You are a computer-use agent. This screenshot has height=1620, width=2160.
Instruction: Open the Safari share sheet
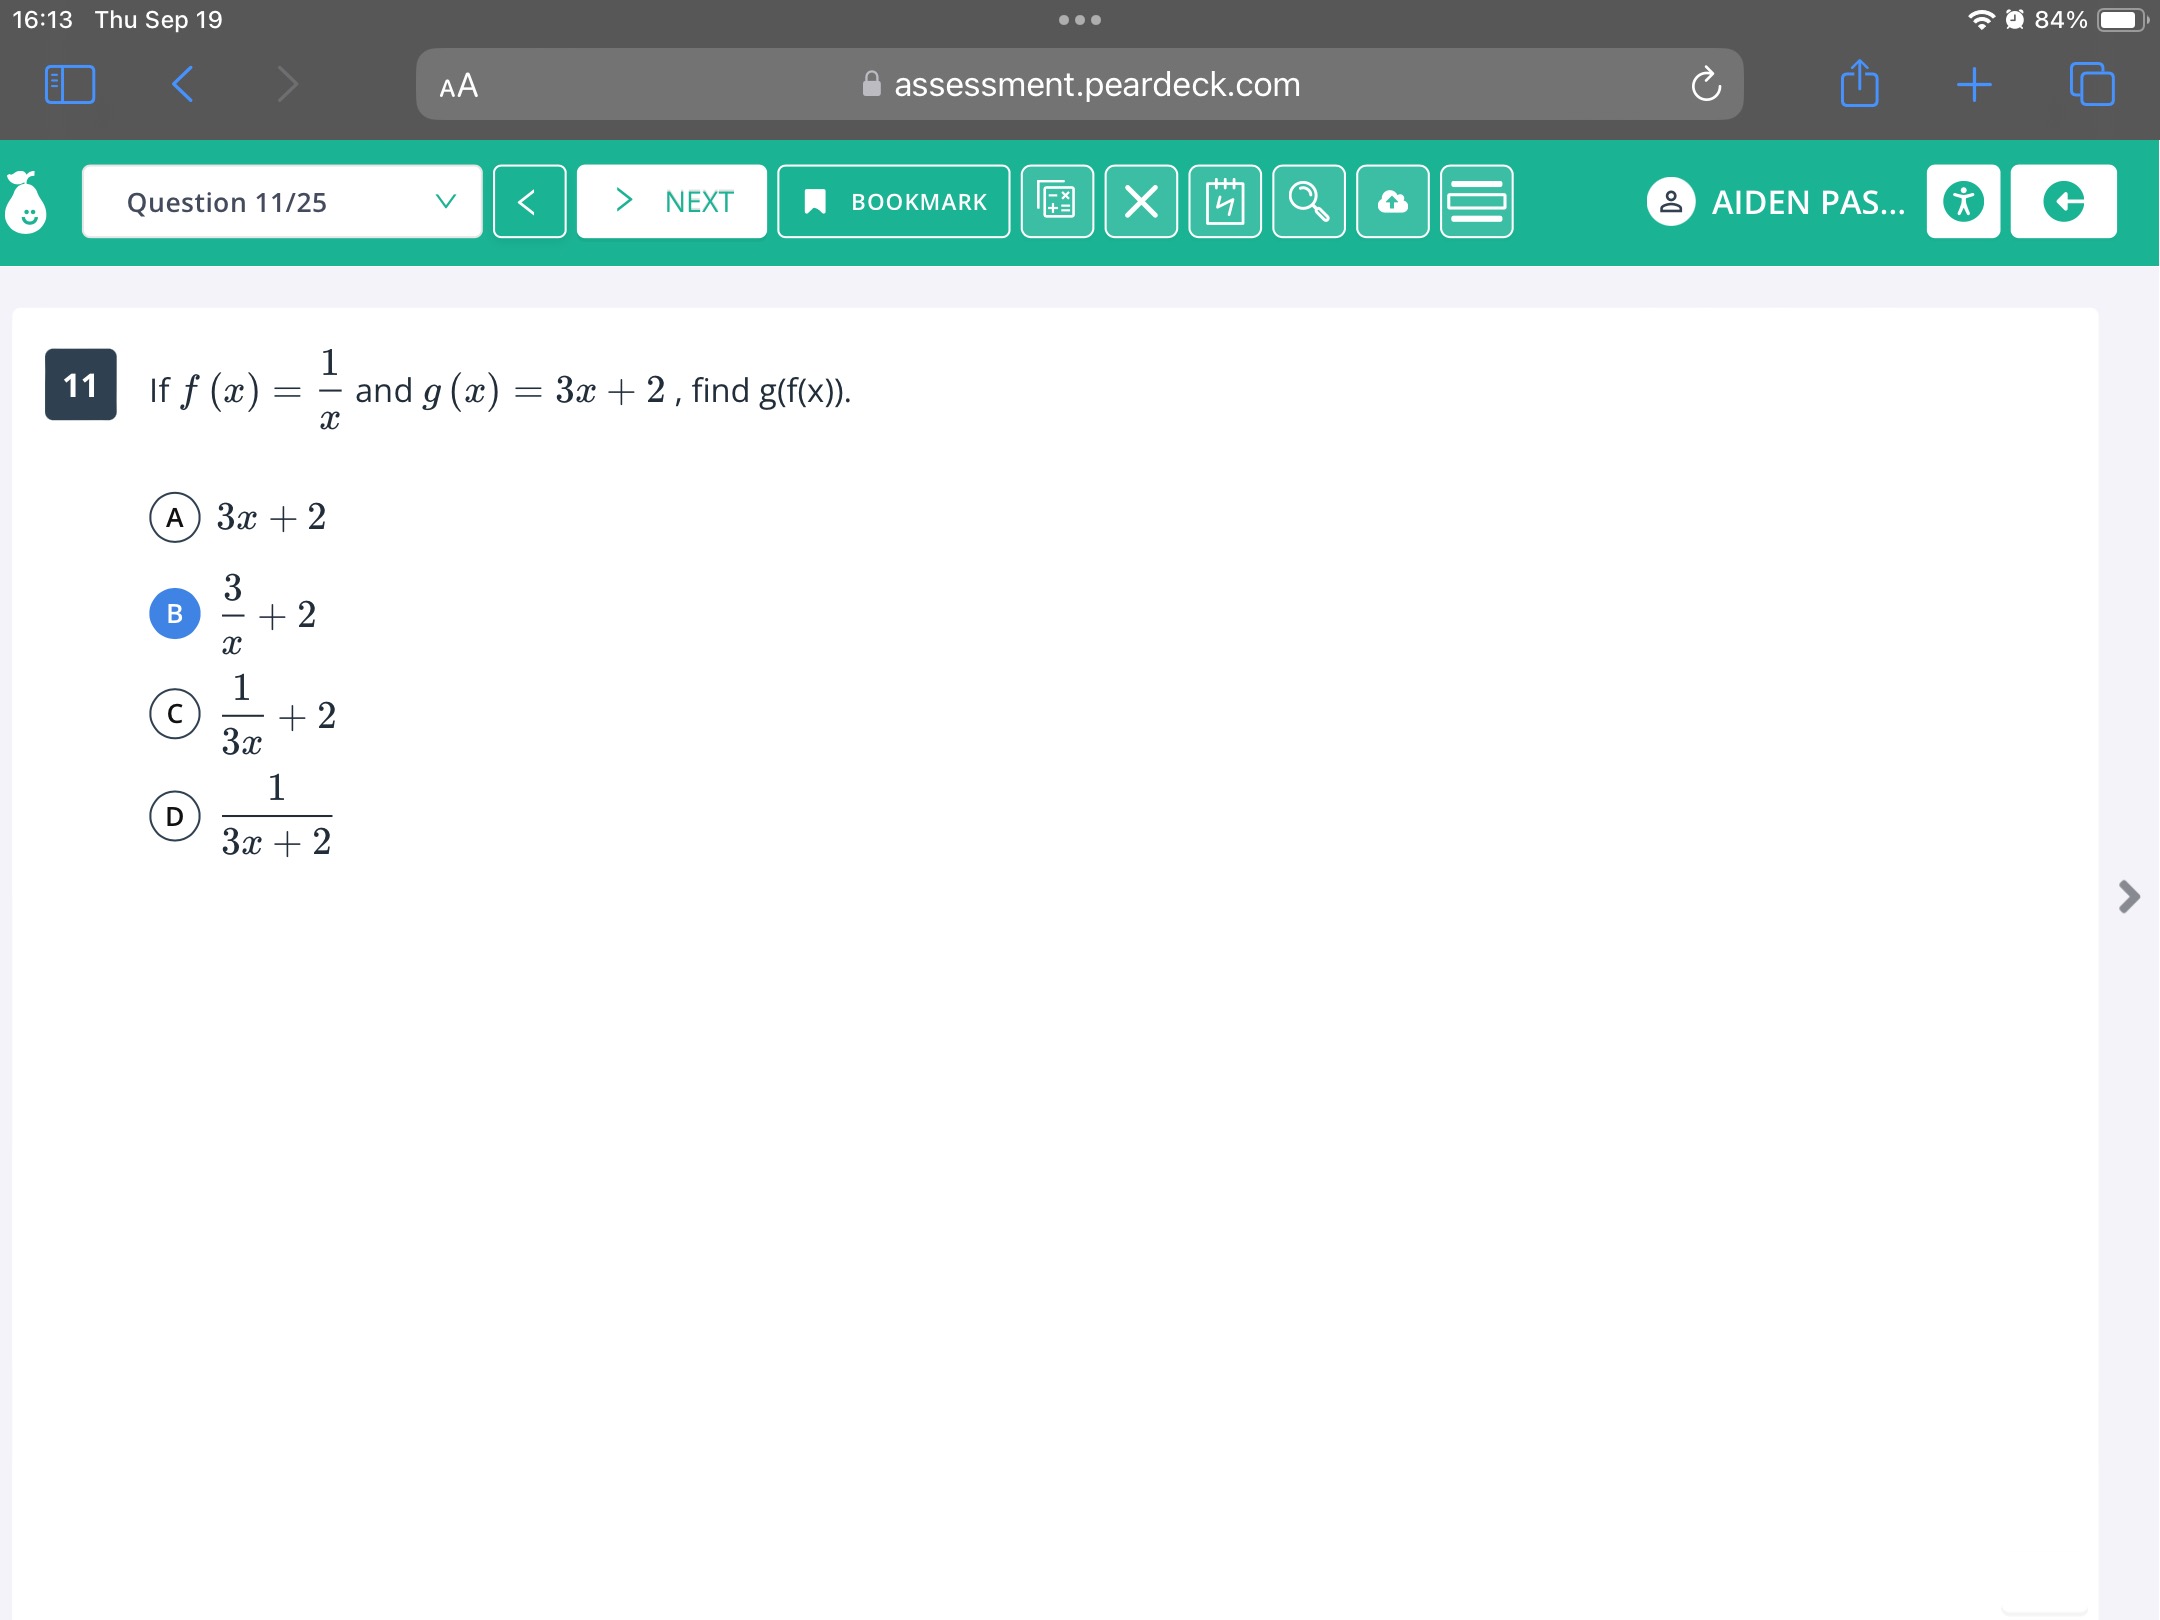pyautogui.click(x=1859, y=83)
